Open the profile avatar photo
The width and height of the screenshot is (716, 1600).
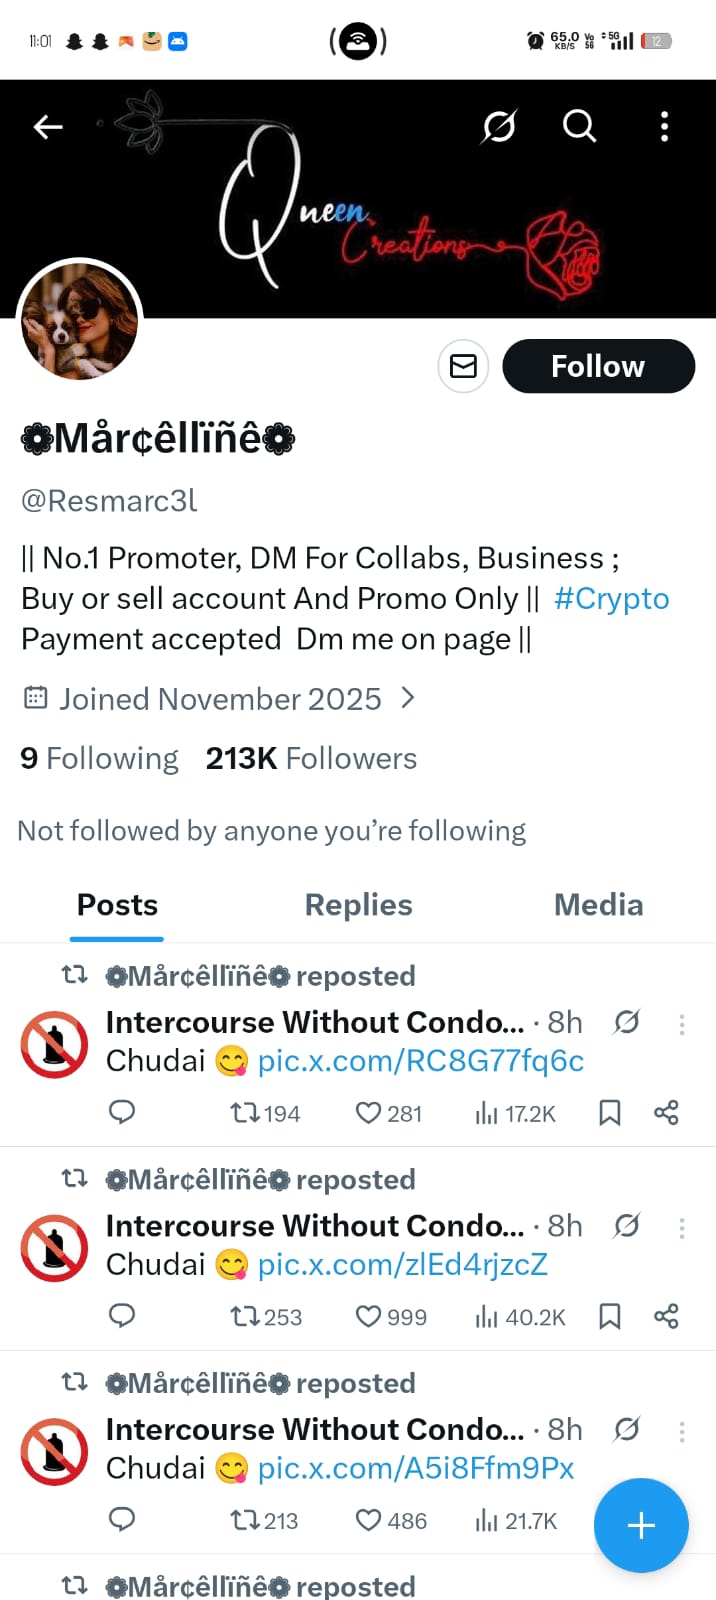pos(80,322)
